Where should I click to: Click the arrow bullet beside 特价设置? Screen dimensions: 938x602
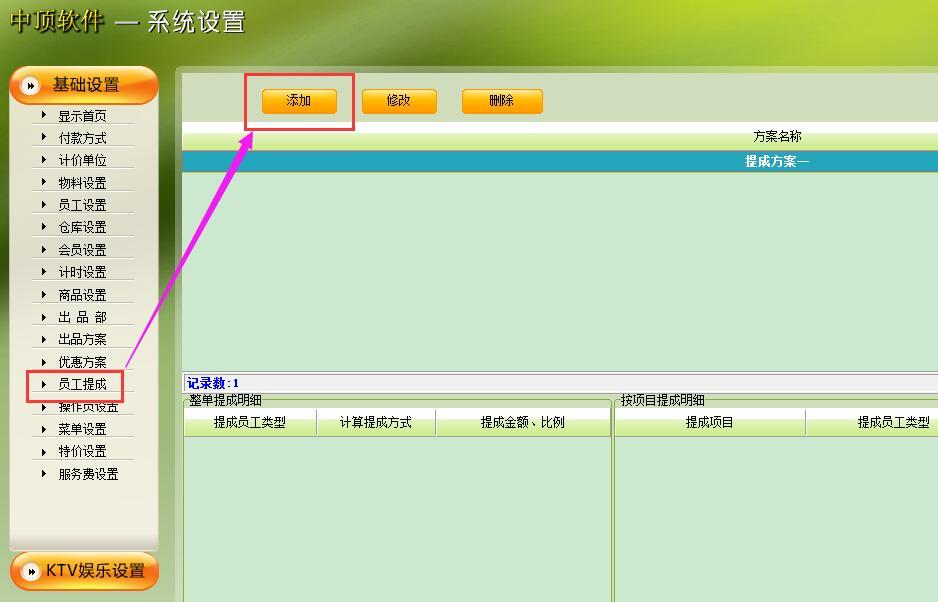44,451
